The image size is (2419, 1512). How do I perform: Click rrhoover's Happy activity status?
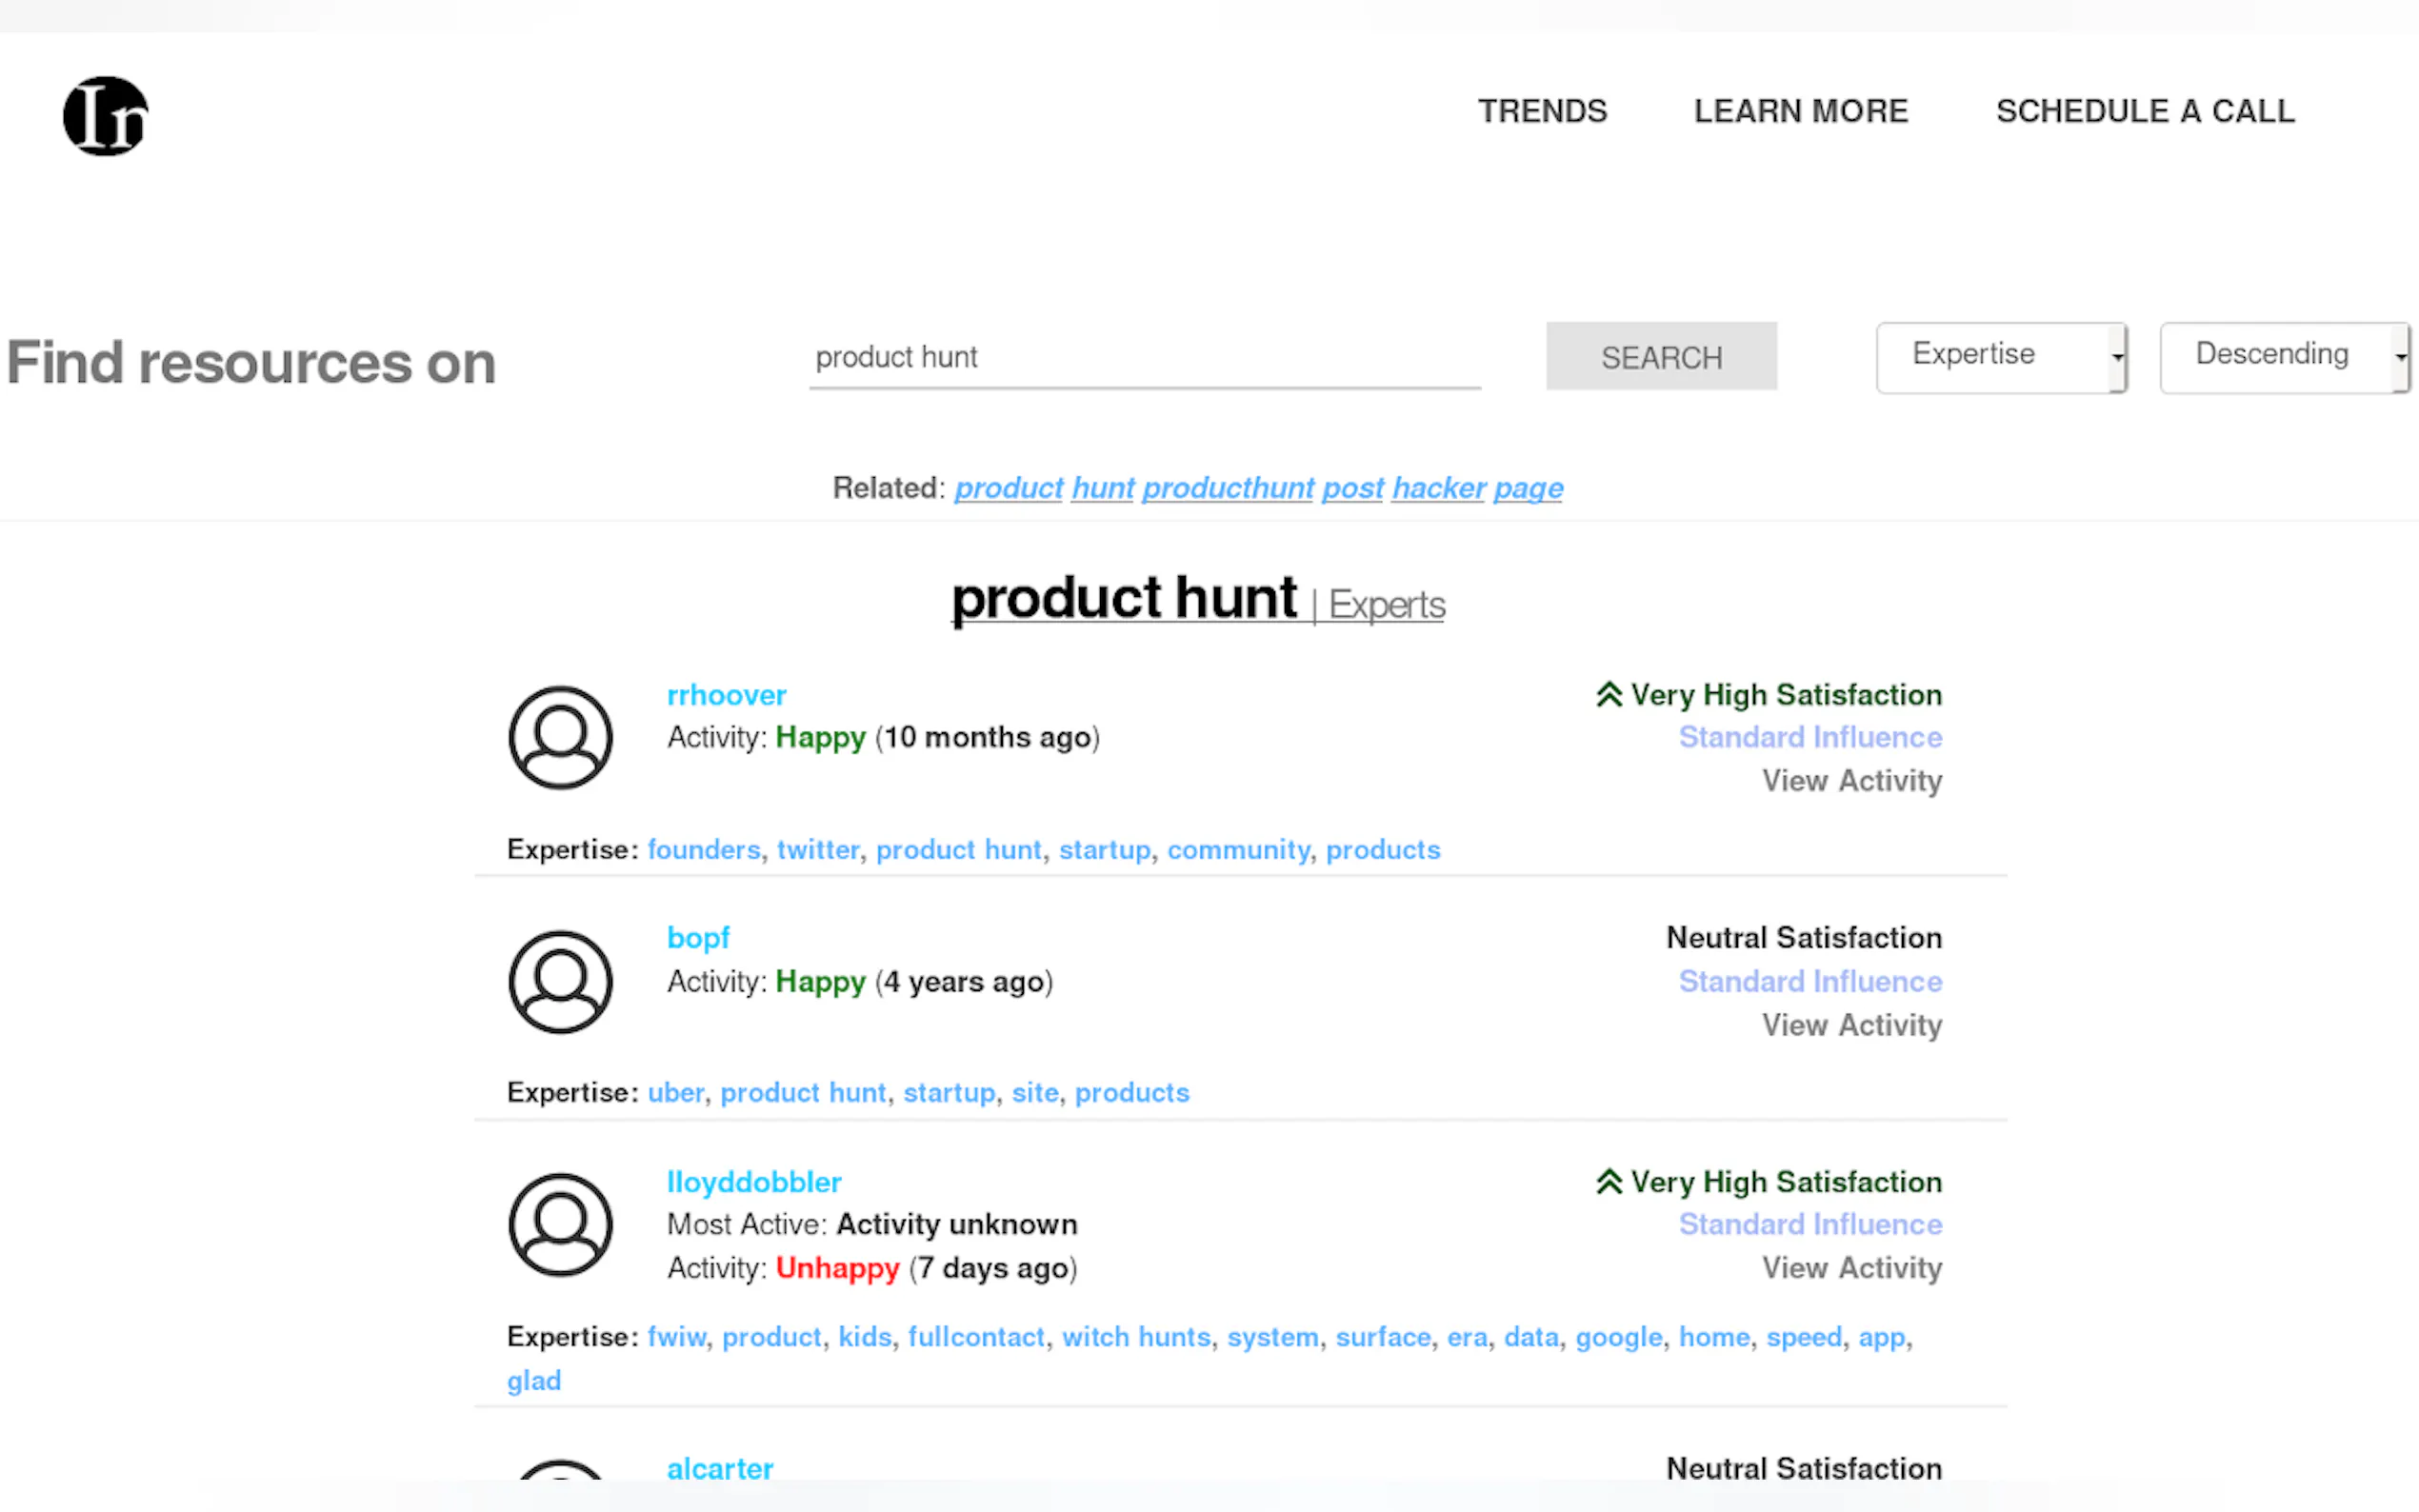point(820,737)
